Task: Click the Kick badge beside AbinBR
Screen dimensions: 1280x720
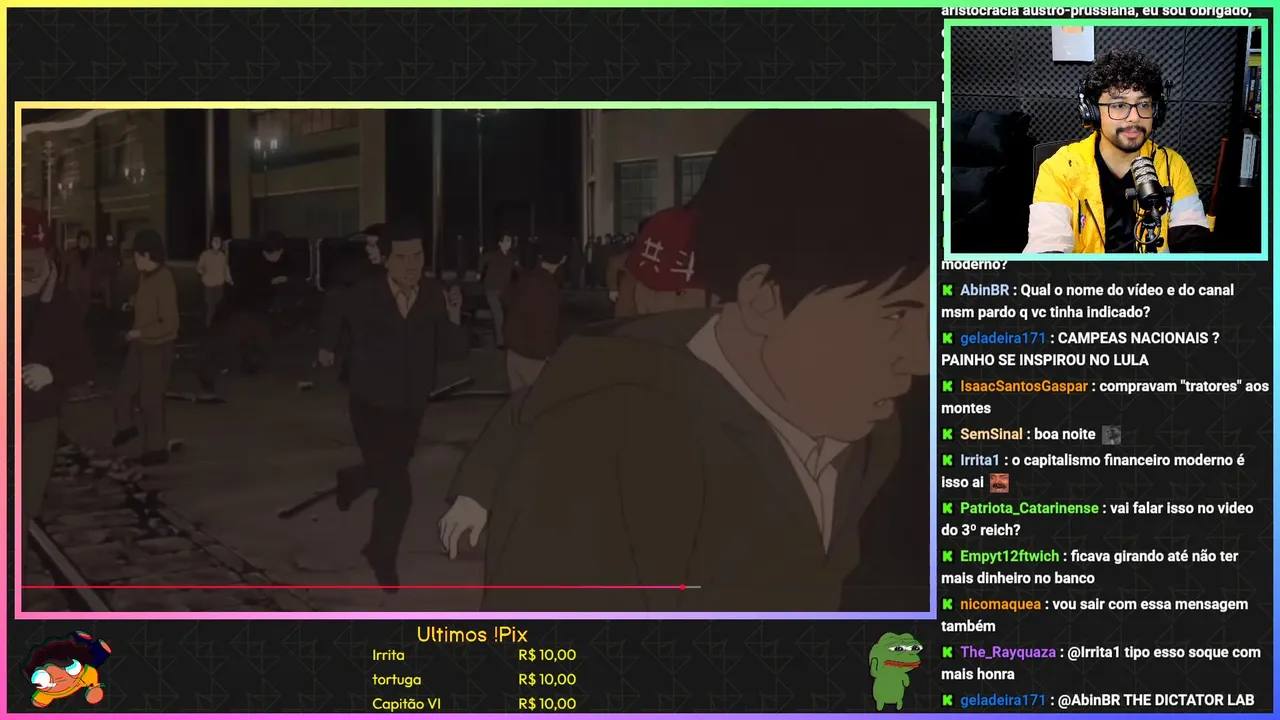Action: 948,290
